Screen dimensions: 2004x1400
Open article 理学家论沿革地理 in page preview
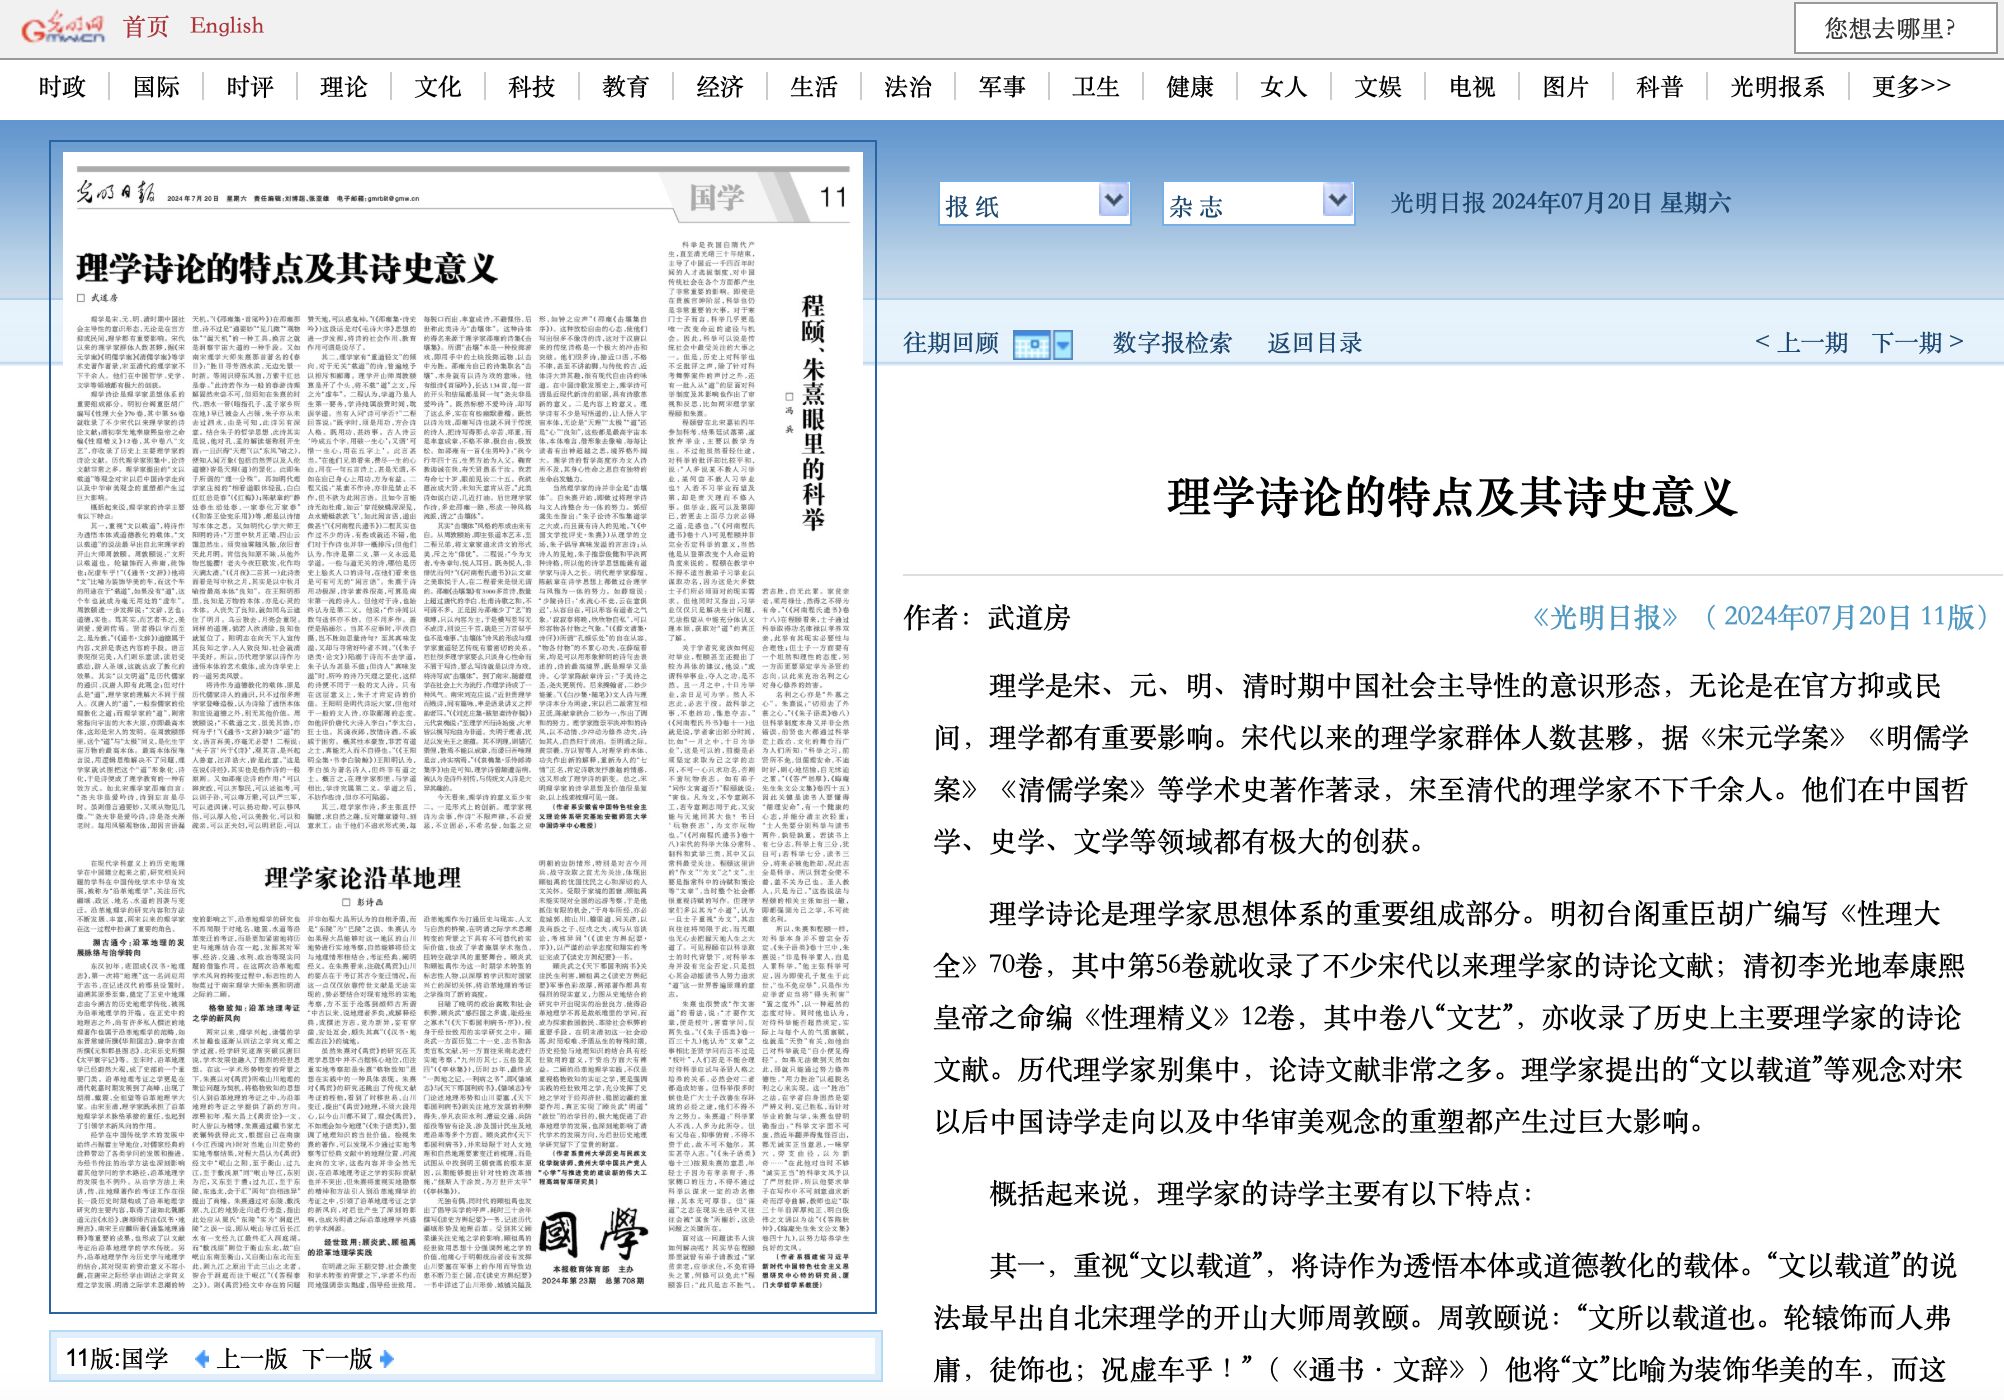click(x=362, y=878)
